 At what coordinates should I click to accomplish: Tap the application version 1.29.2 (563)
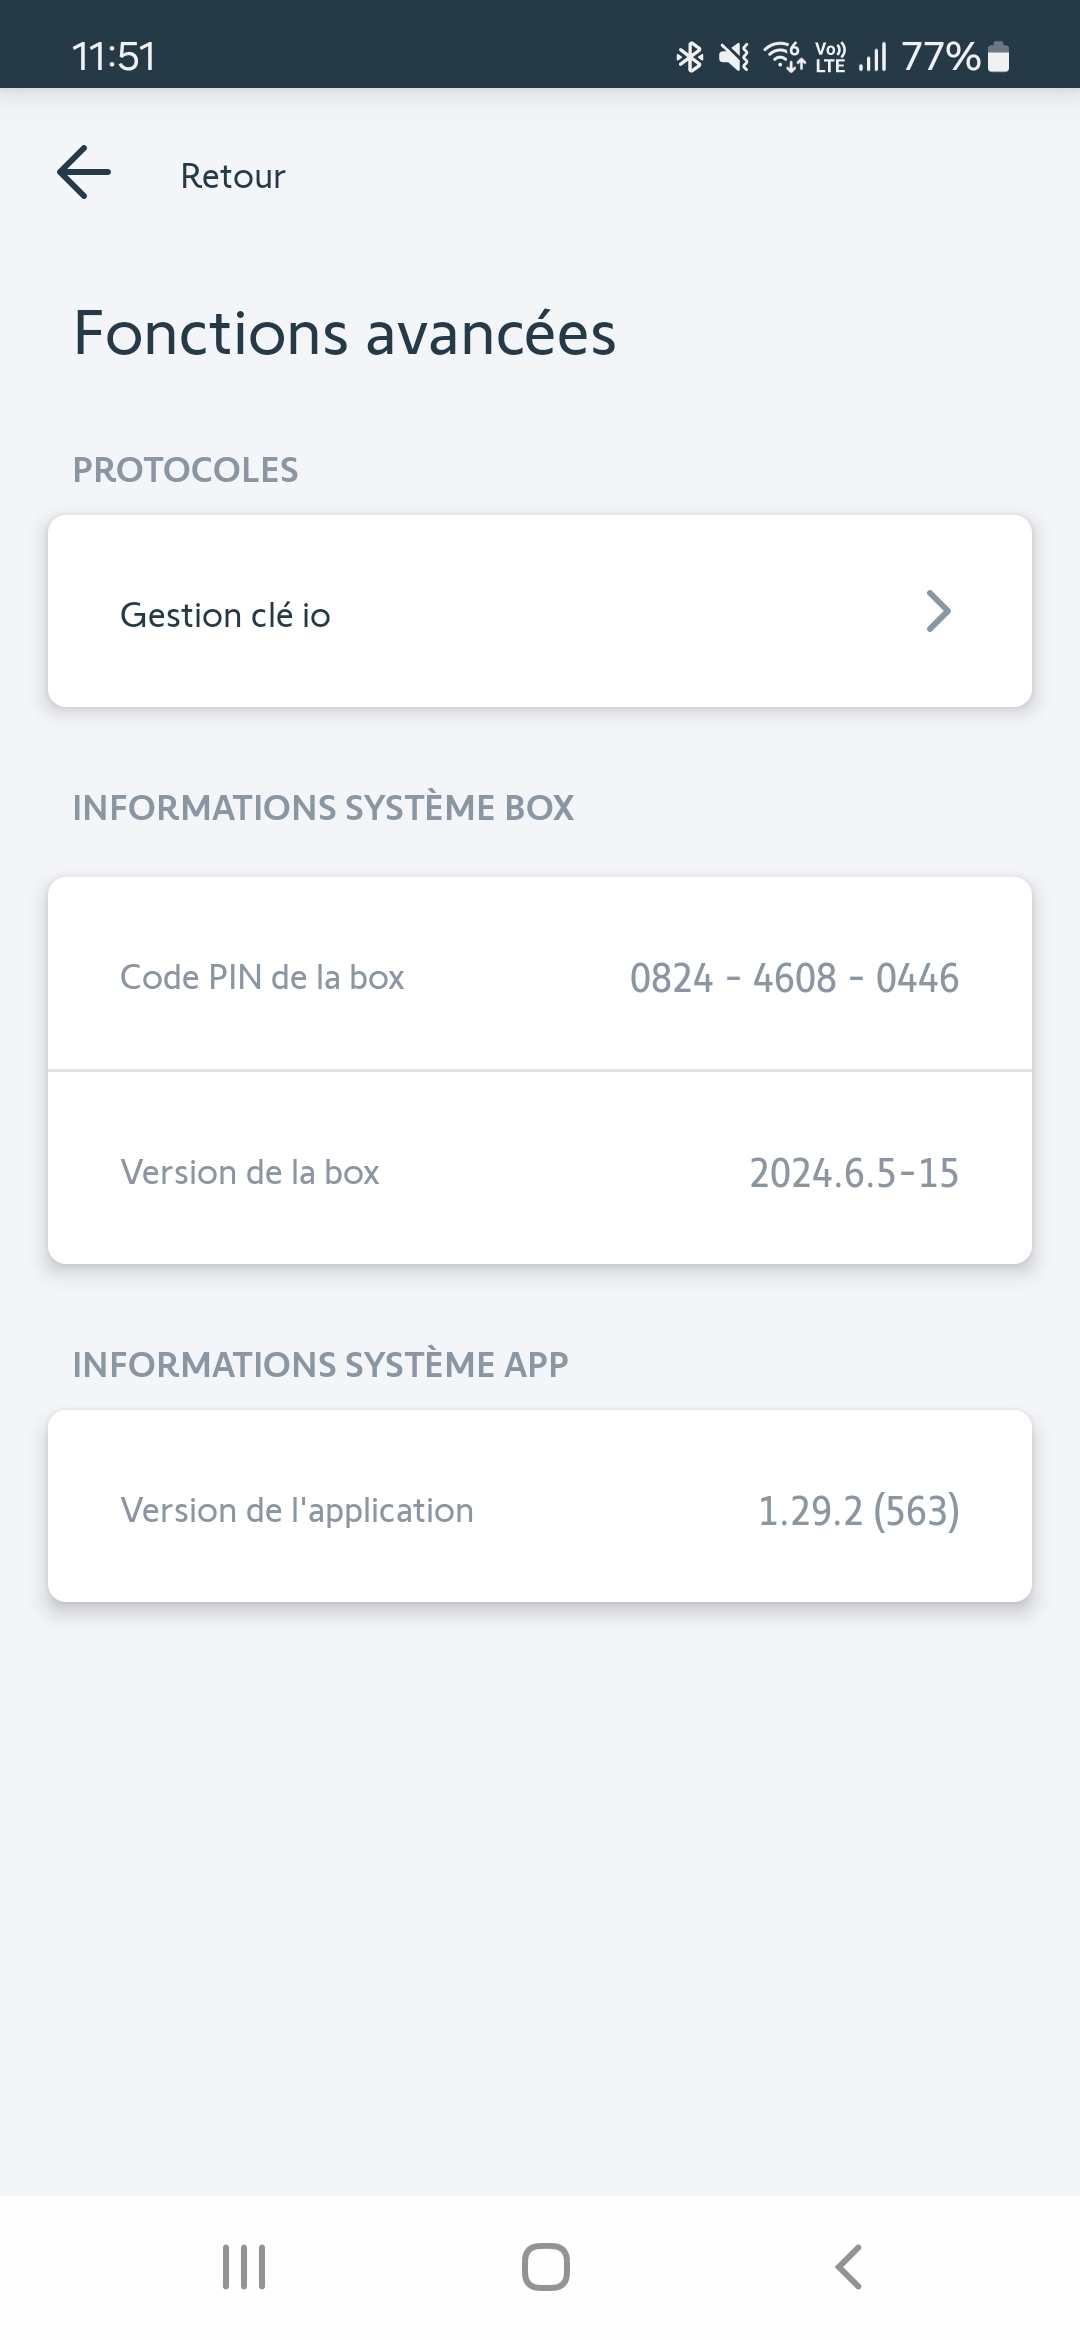[858, 1511]
